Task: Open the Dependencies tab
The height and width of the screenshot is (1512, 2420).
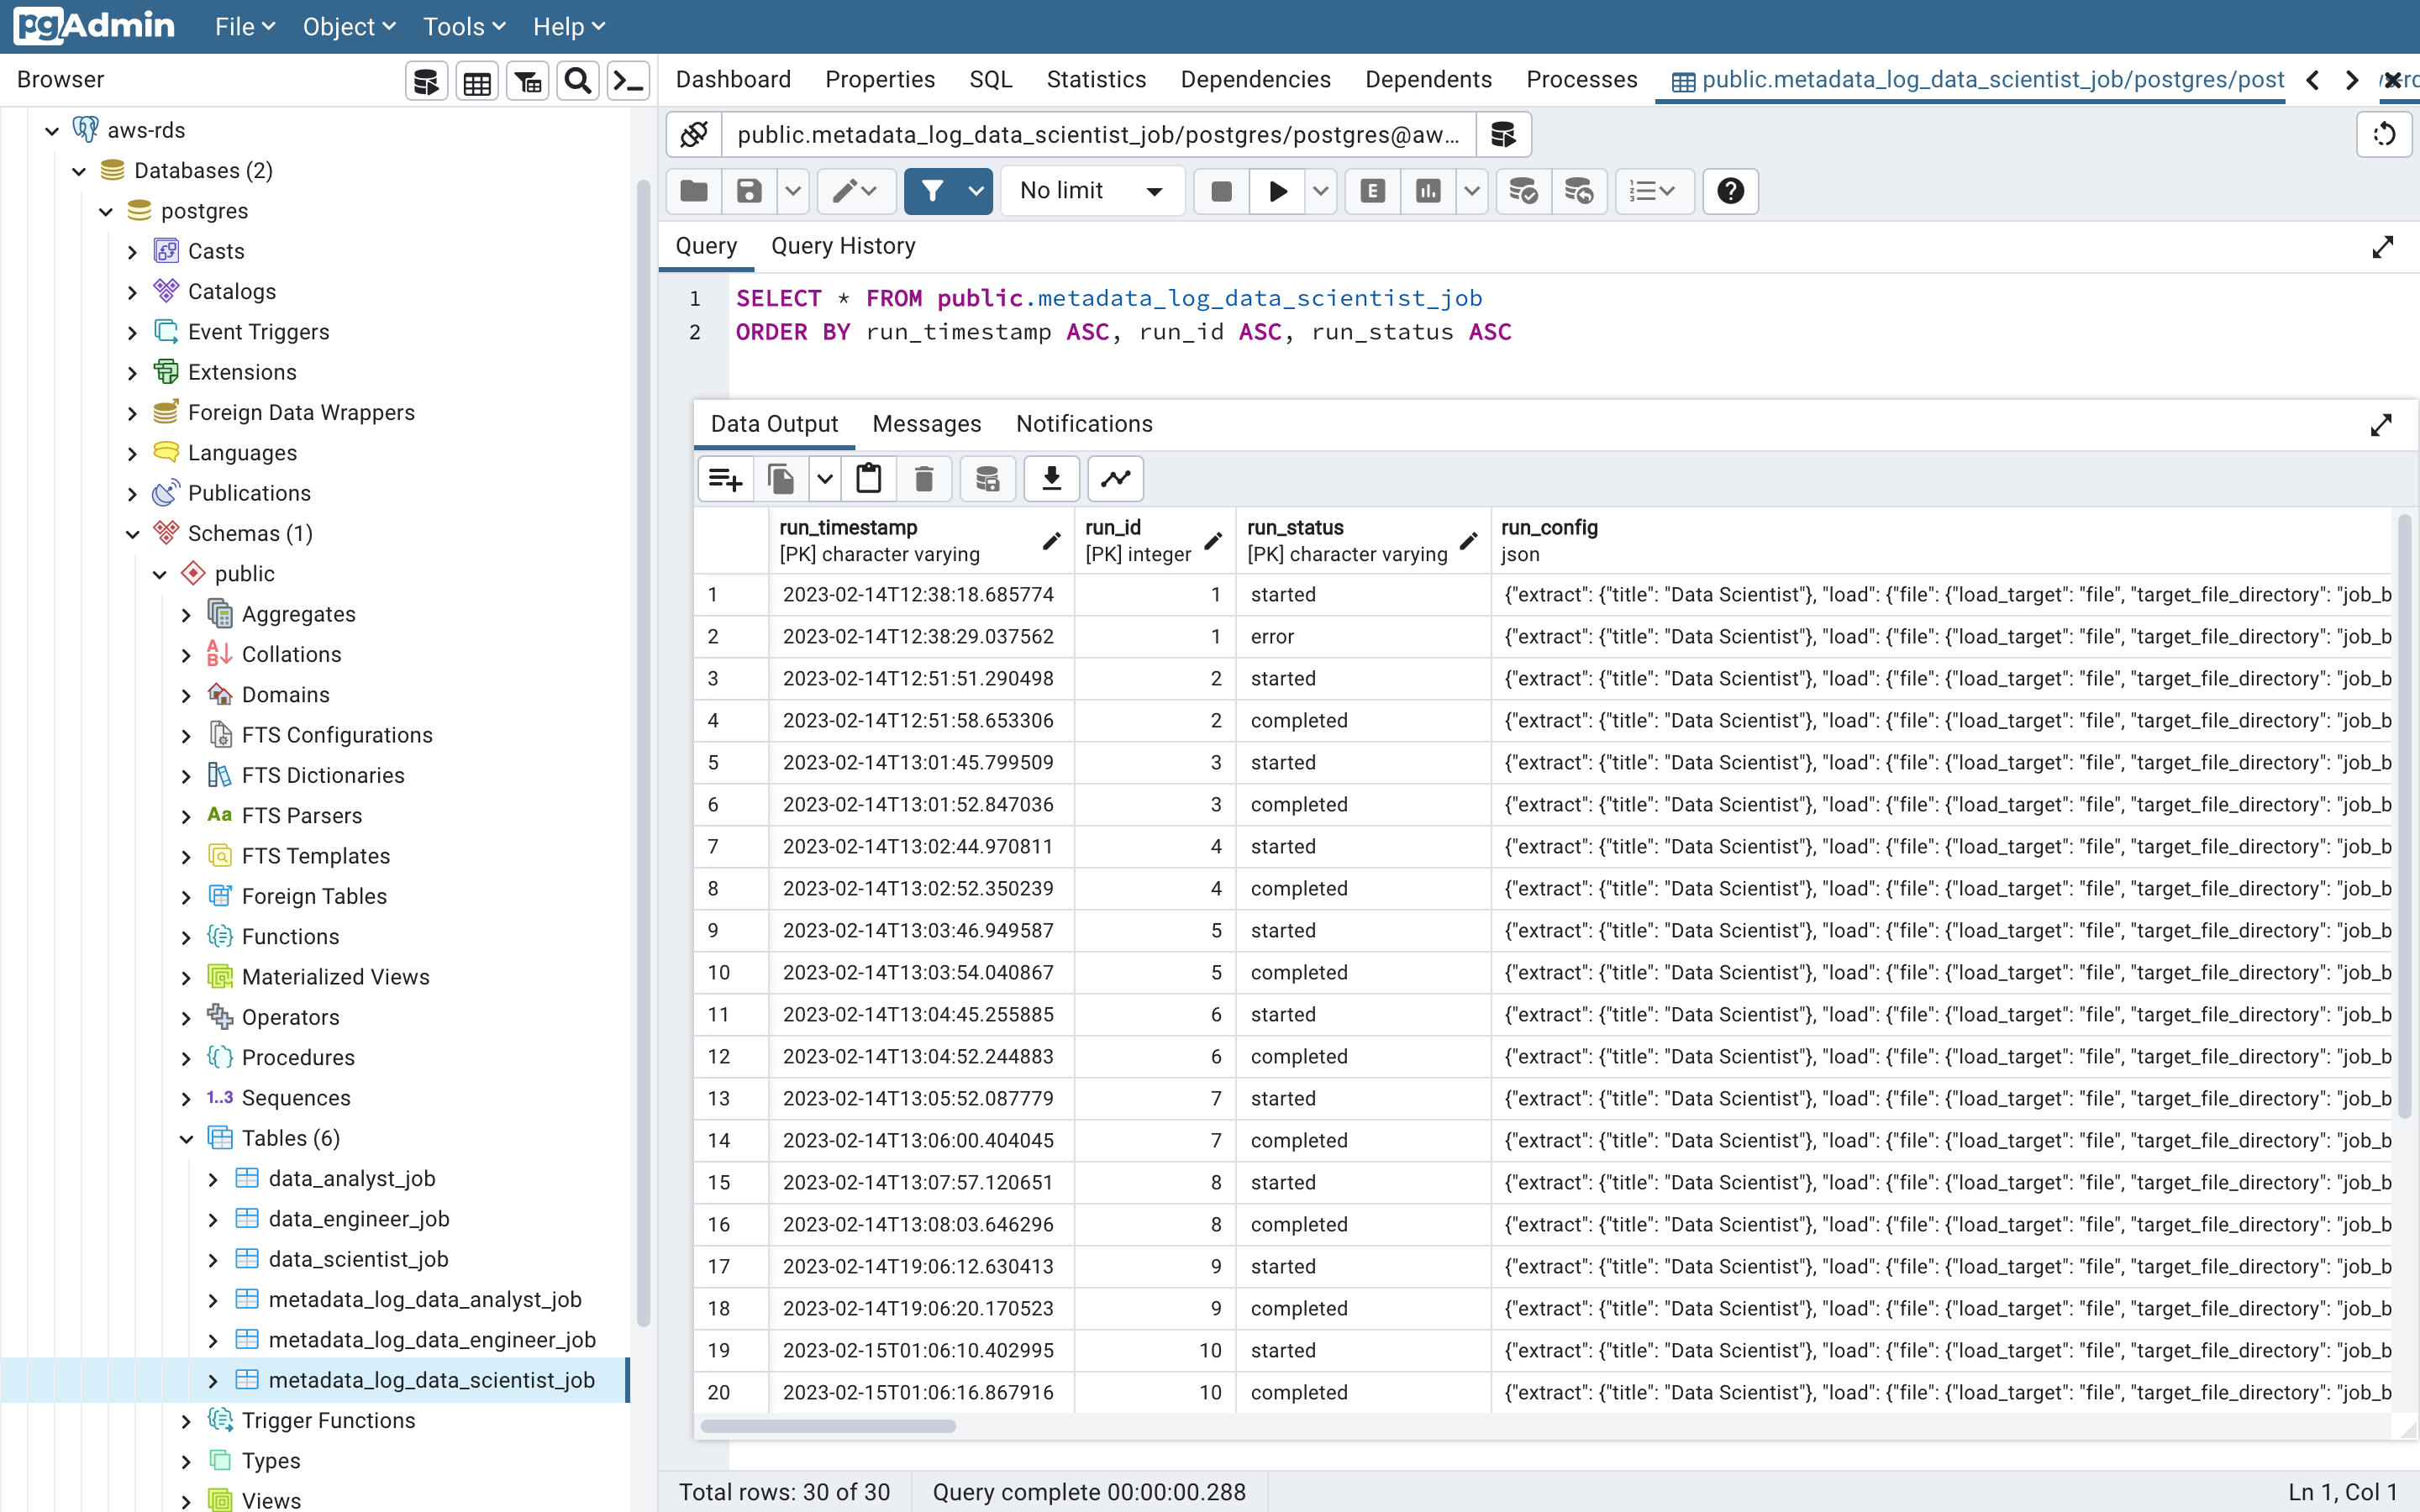Action: [1255, 80]
